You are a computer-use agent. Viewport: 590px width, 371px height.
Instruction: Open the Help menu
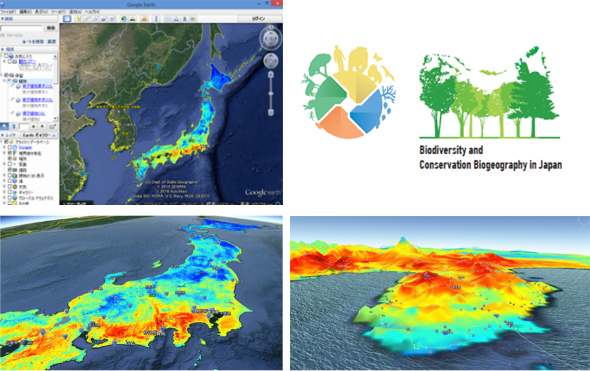point(92,12)
